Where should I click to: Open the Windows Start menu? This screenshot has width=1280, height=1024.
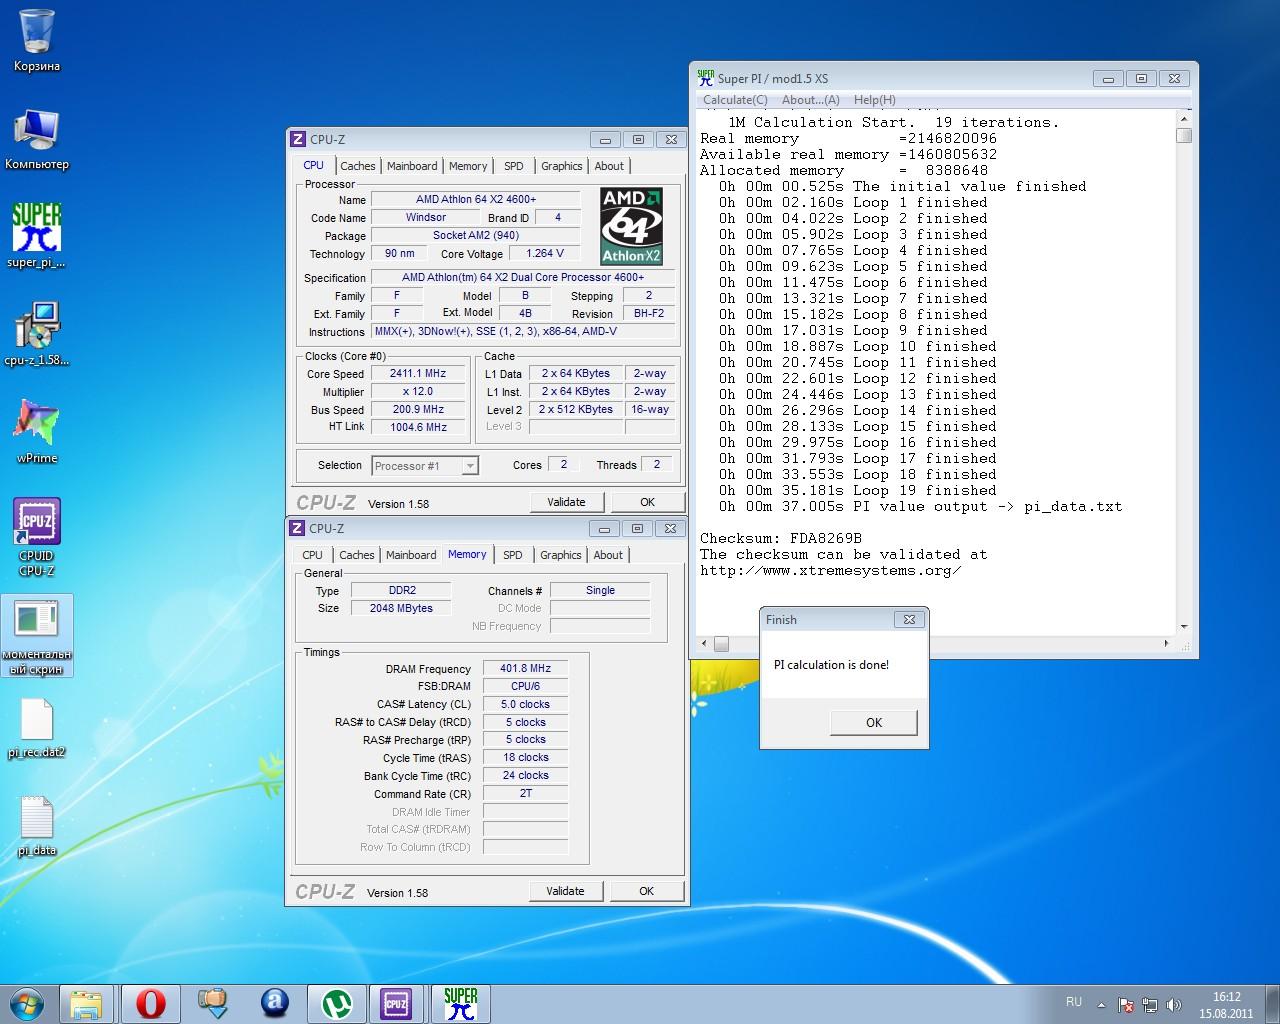pos(27,1003)
